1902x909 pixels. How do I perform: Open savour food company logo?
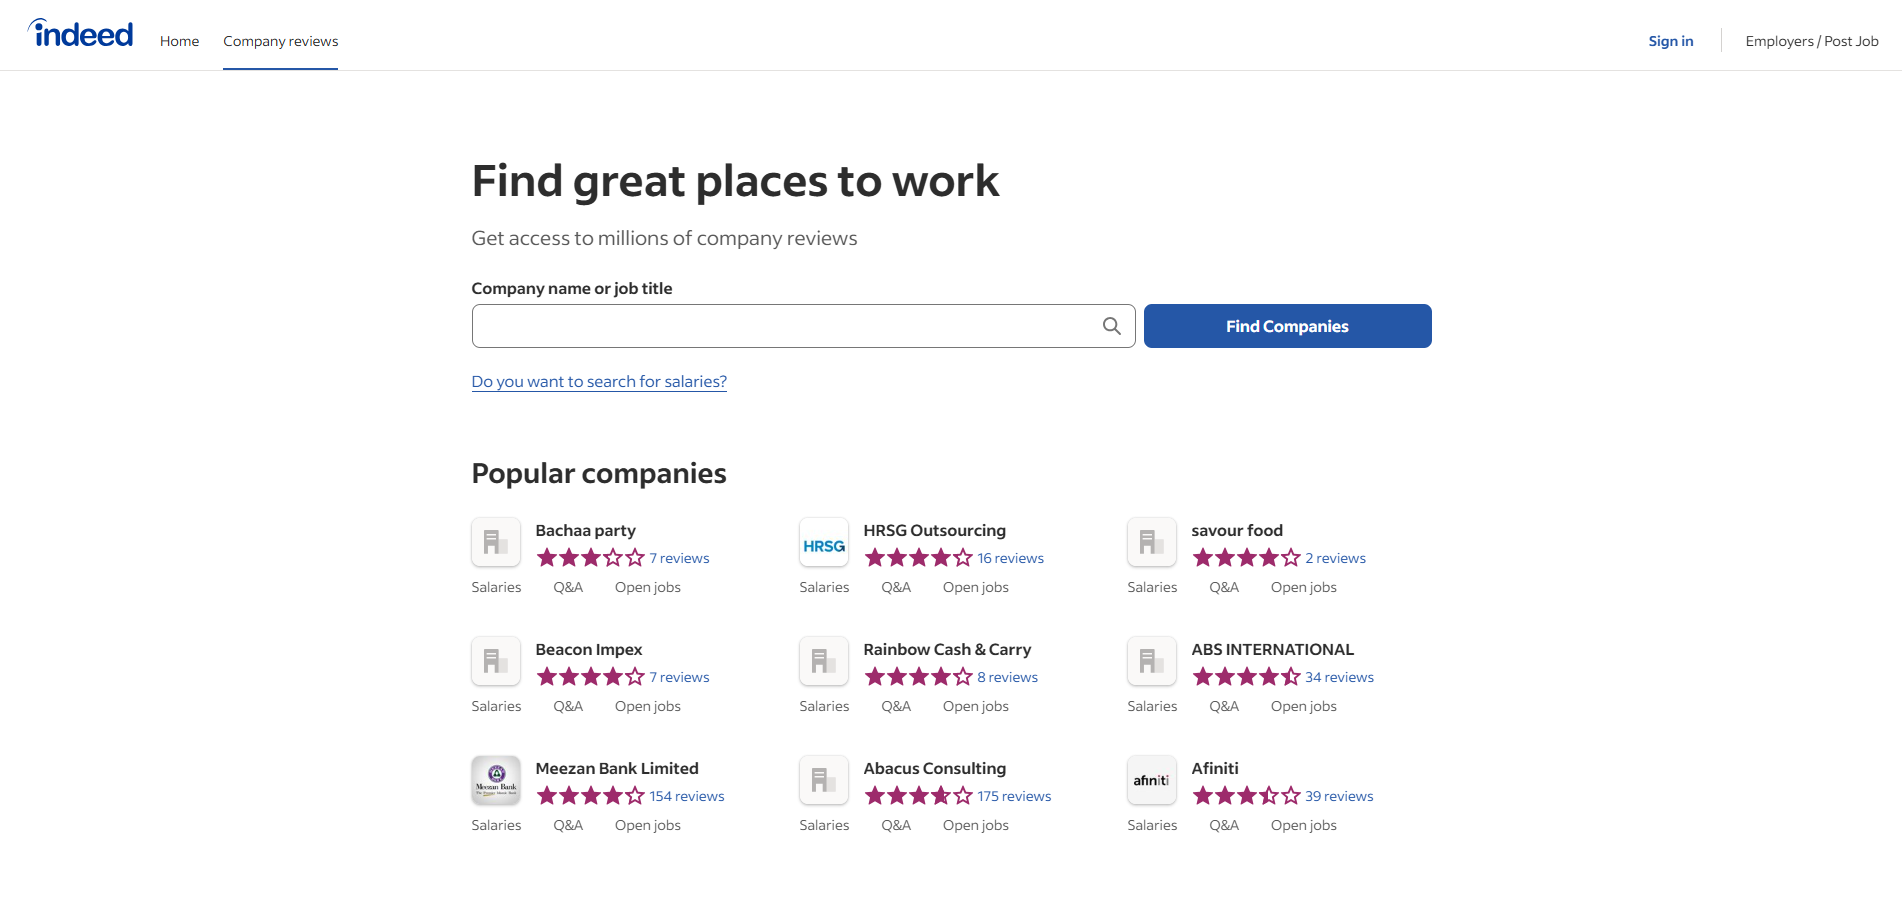pyautogui.click(x=1152, y=542)
